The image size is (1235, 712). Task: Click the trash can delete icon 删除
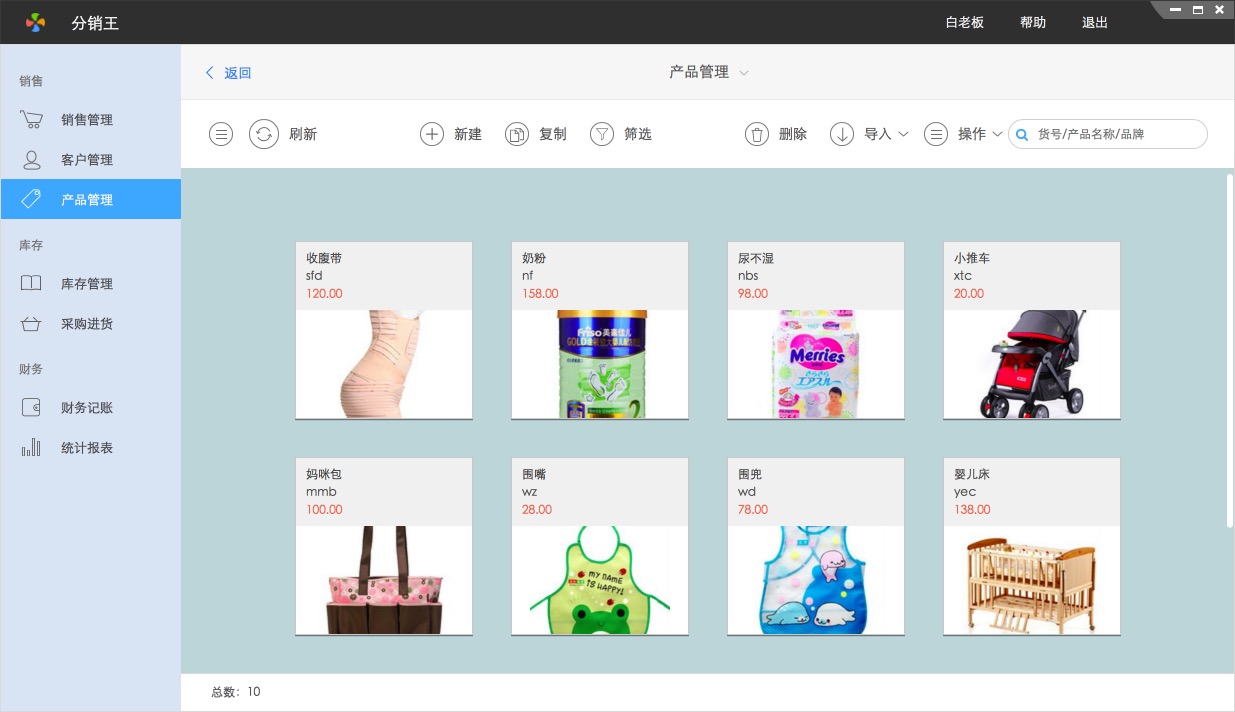(757, 134)
